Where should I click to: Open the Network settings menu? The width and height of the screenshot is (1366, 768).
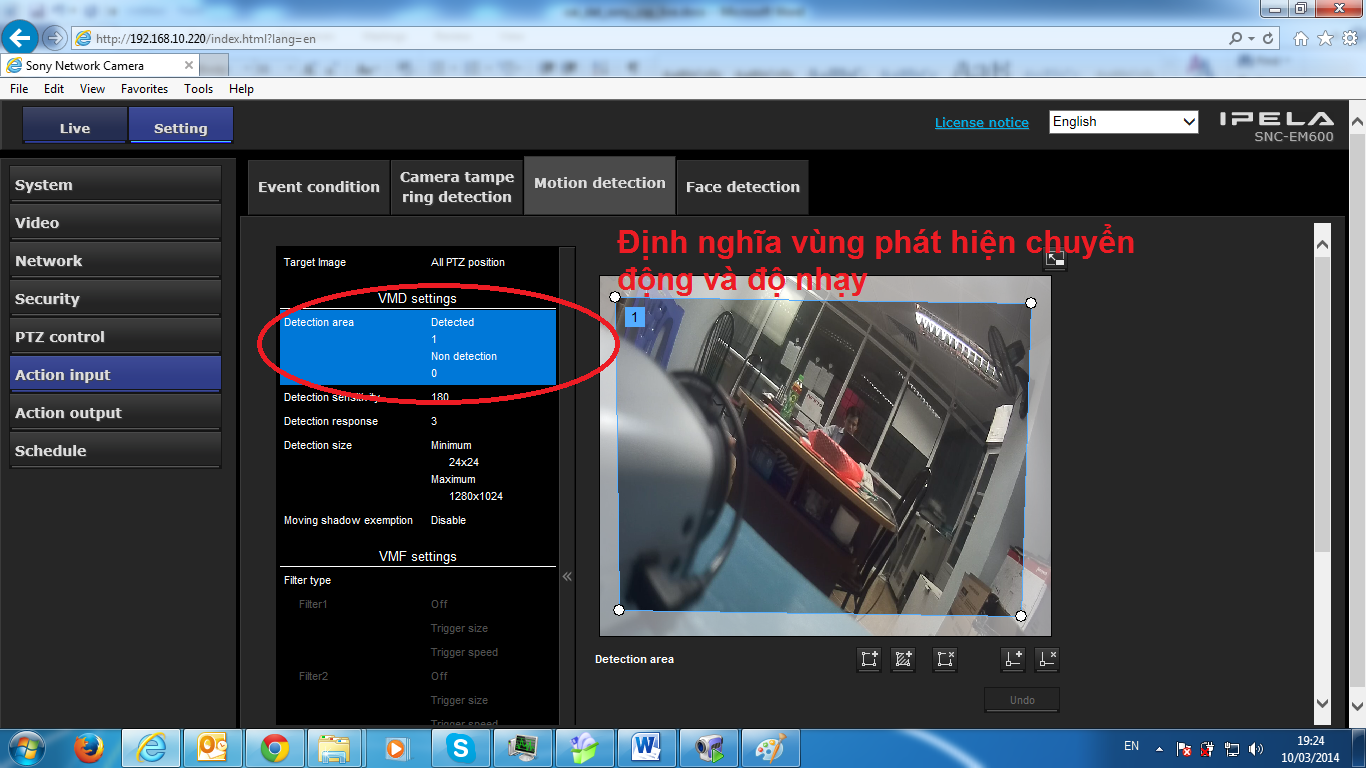coord(115,261)
